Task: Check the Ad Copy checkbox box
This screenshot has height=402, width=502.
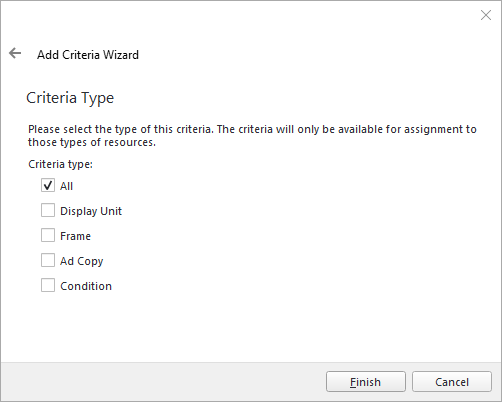Action: pos(48,260)
